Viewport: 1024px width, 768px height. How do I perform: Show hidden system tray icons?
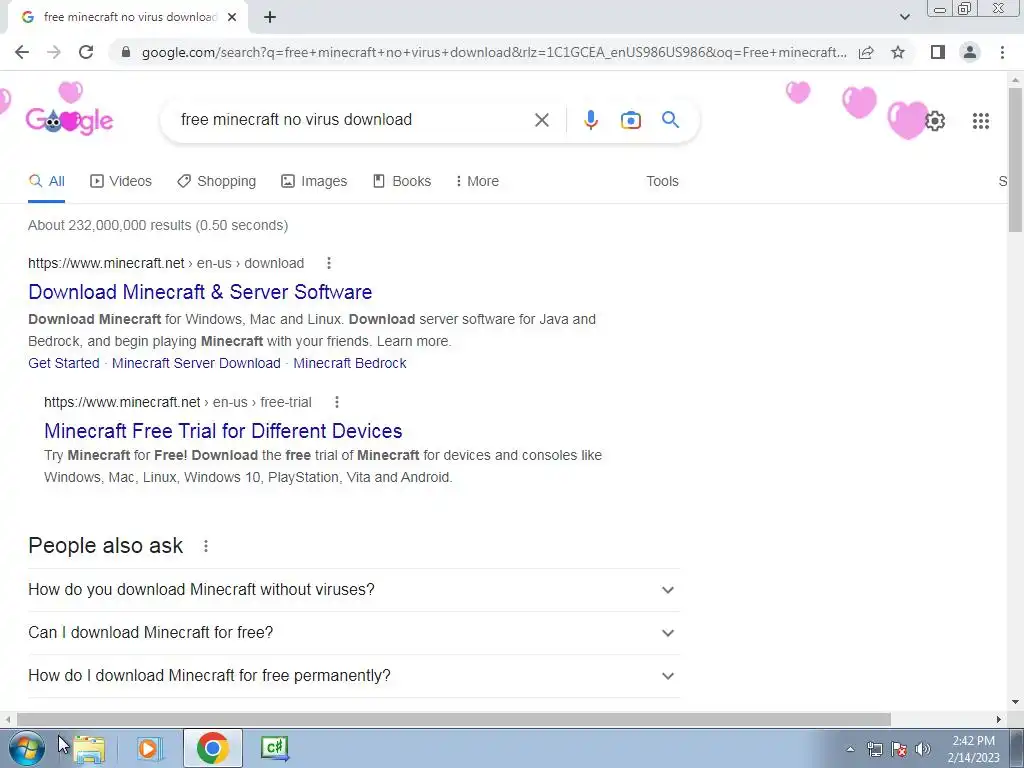pyautogui.click(x=850, y=750)
